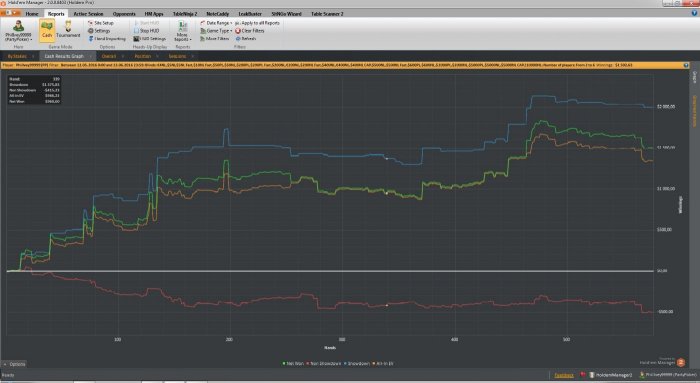This screenshot has width=700, height=383.
Task: Open Settings in Options group
Action: coord(99,31)
